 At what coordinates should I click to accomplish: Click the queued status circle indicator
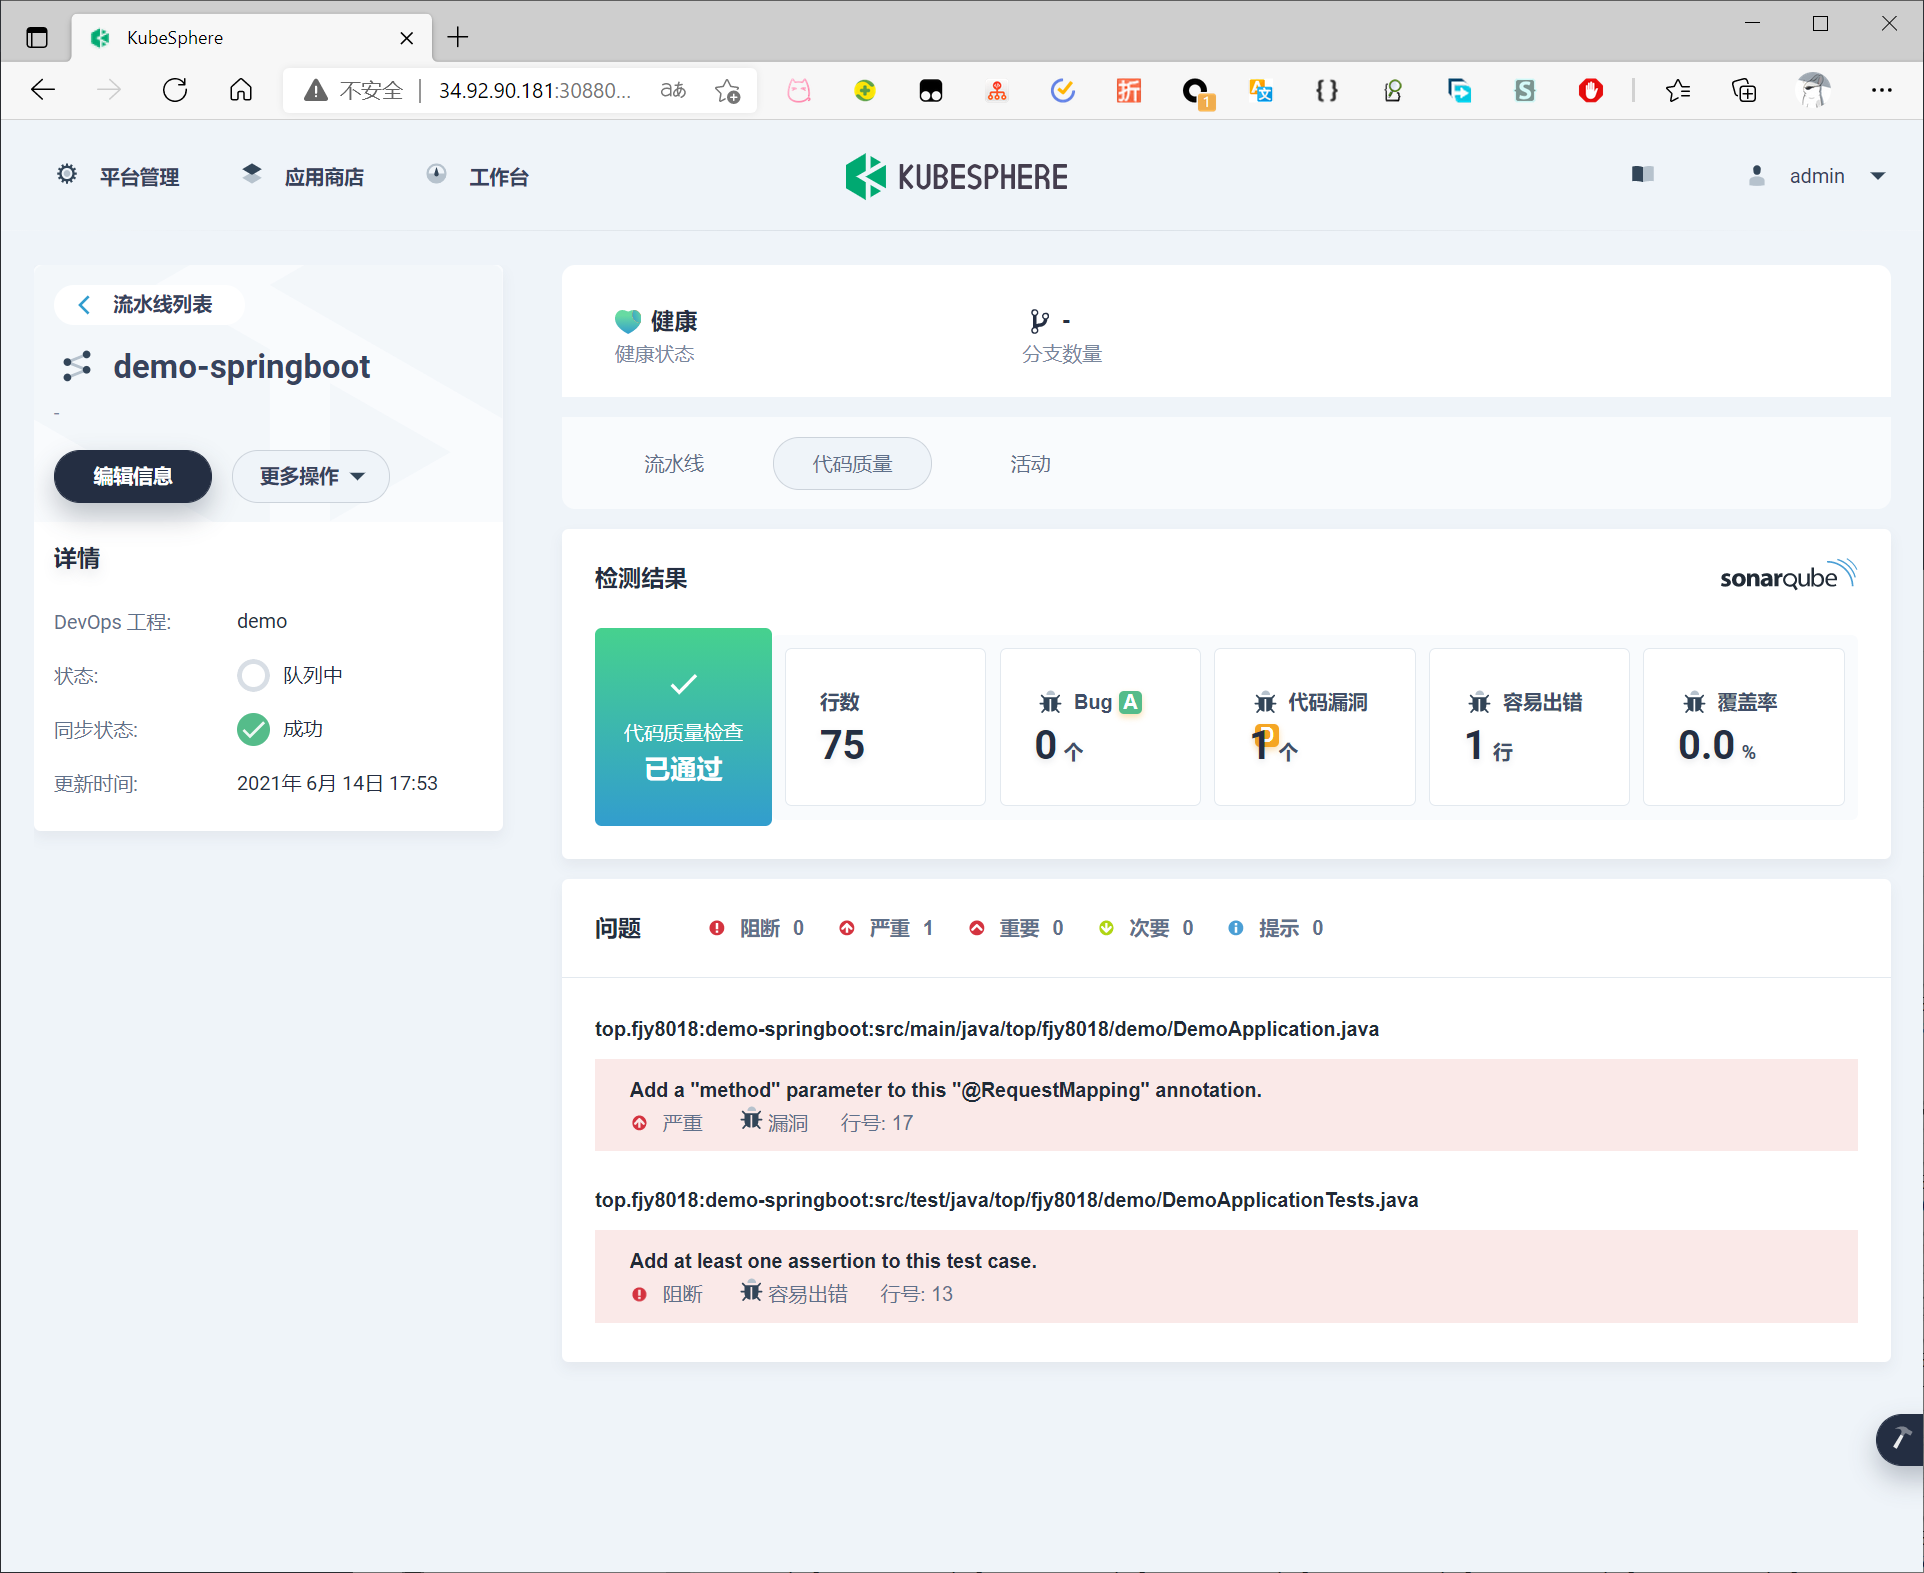tap(253, 675)
